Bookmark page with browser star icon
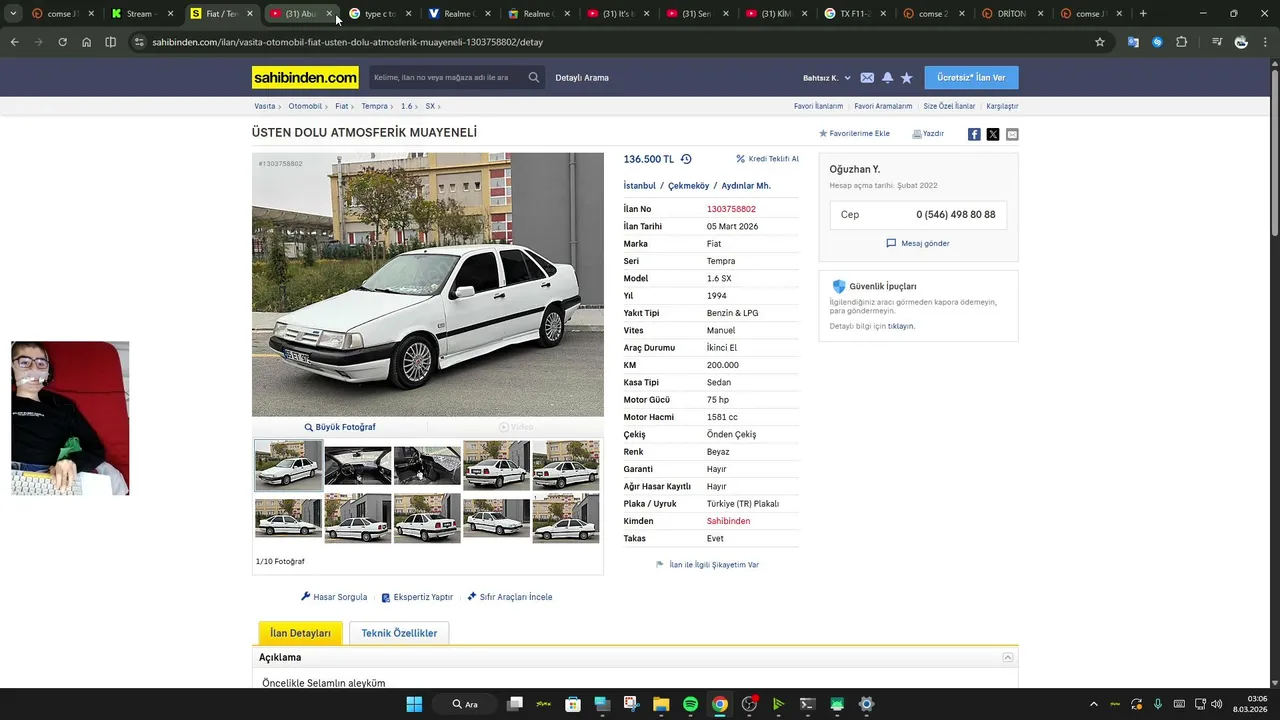 tap(1100, 42)
